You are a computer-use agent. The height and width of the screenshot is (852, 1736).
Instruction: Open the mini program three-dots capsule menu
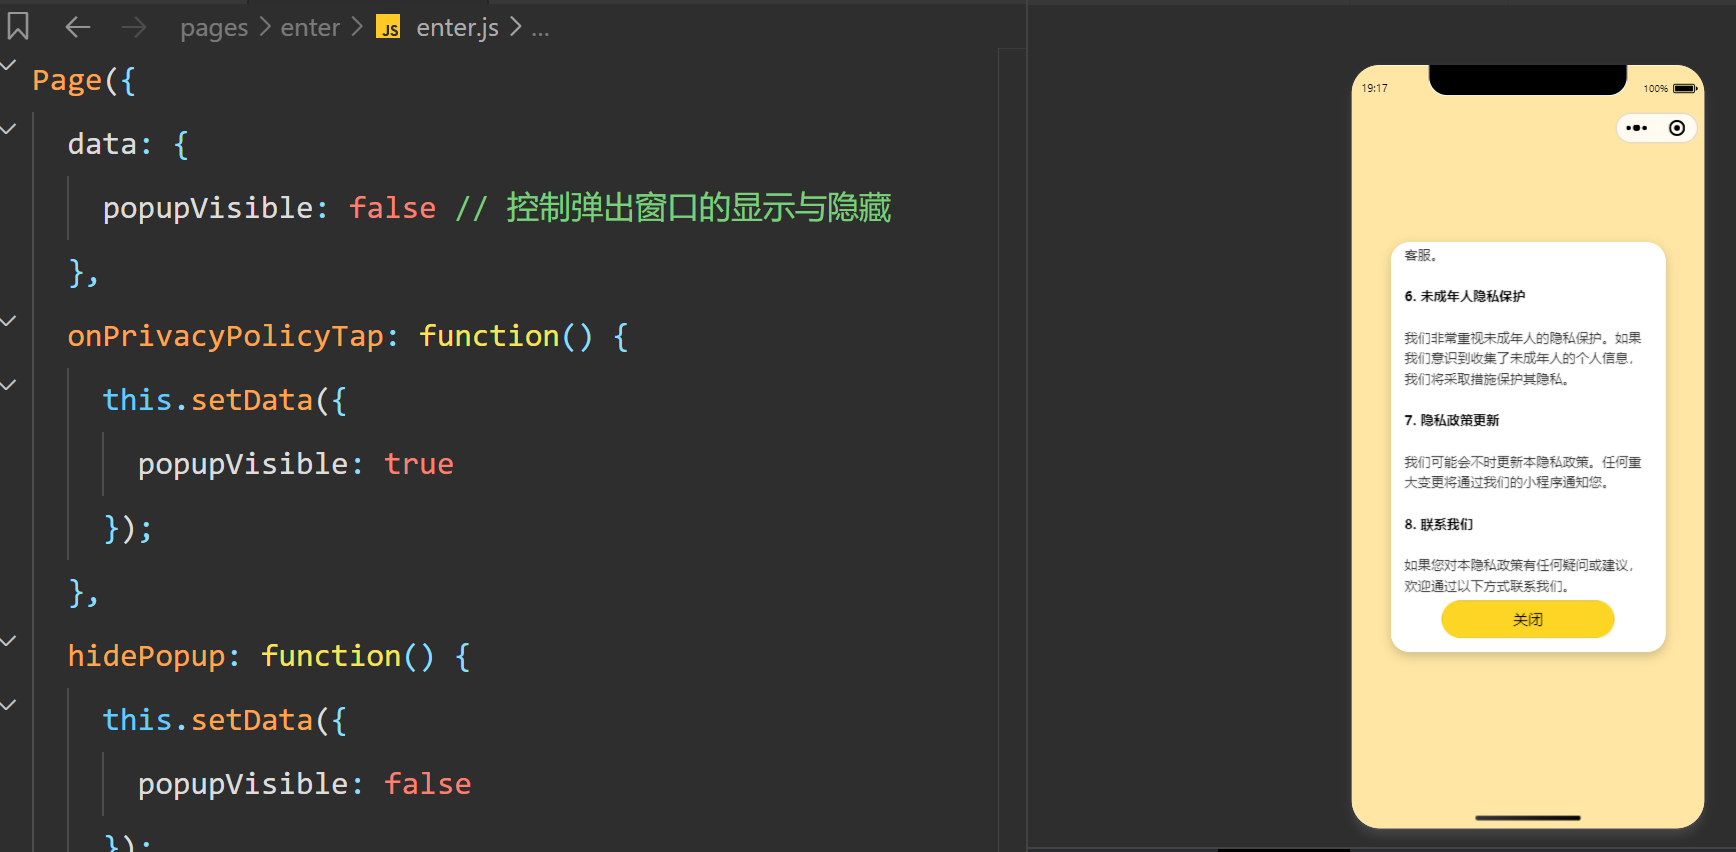[x=1637, y=128]
